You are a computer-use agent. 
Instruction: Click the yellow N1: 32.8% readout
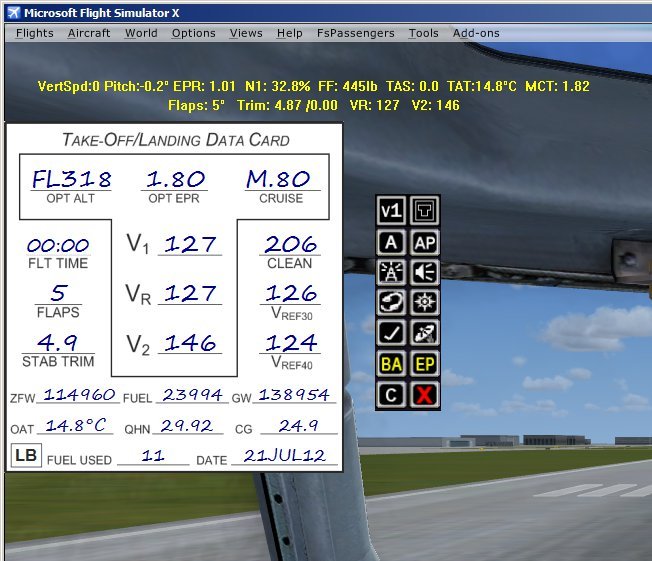(x=277, y=86)
